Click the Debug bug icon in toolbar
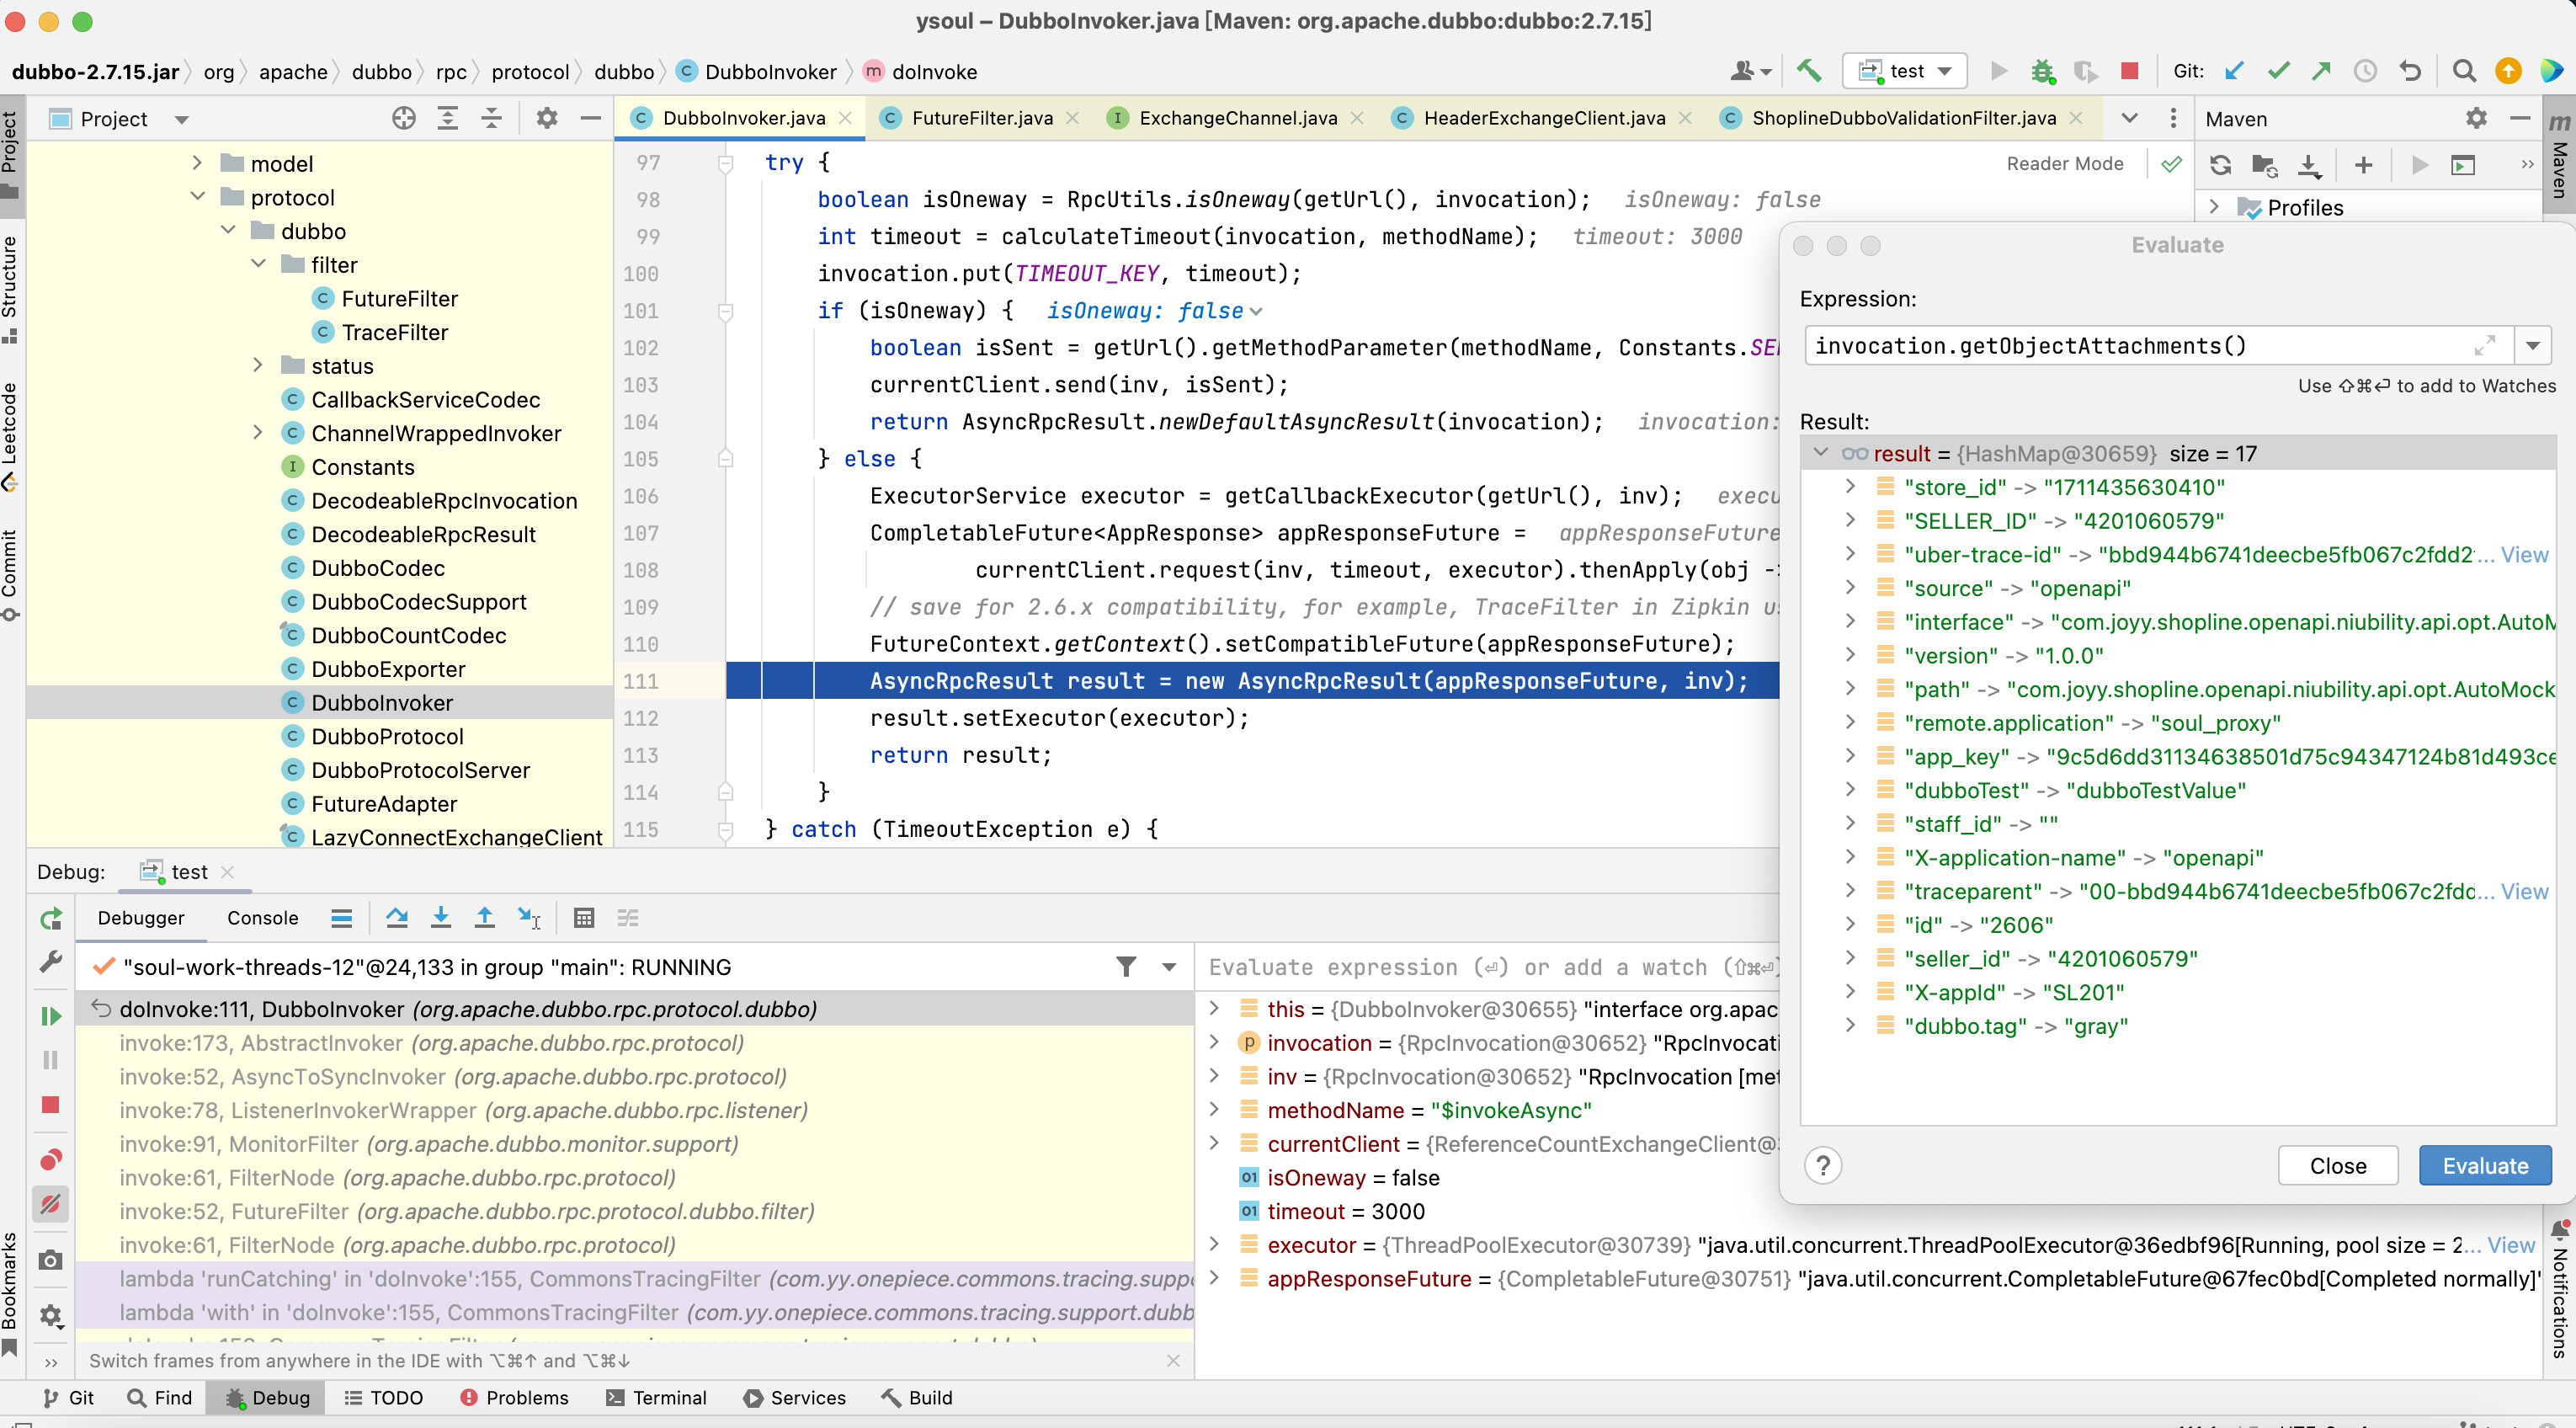The height and width of the screenshot is (1428, 2576). (x=2042, y=71)
